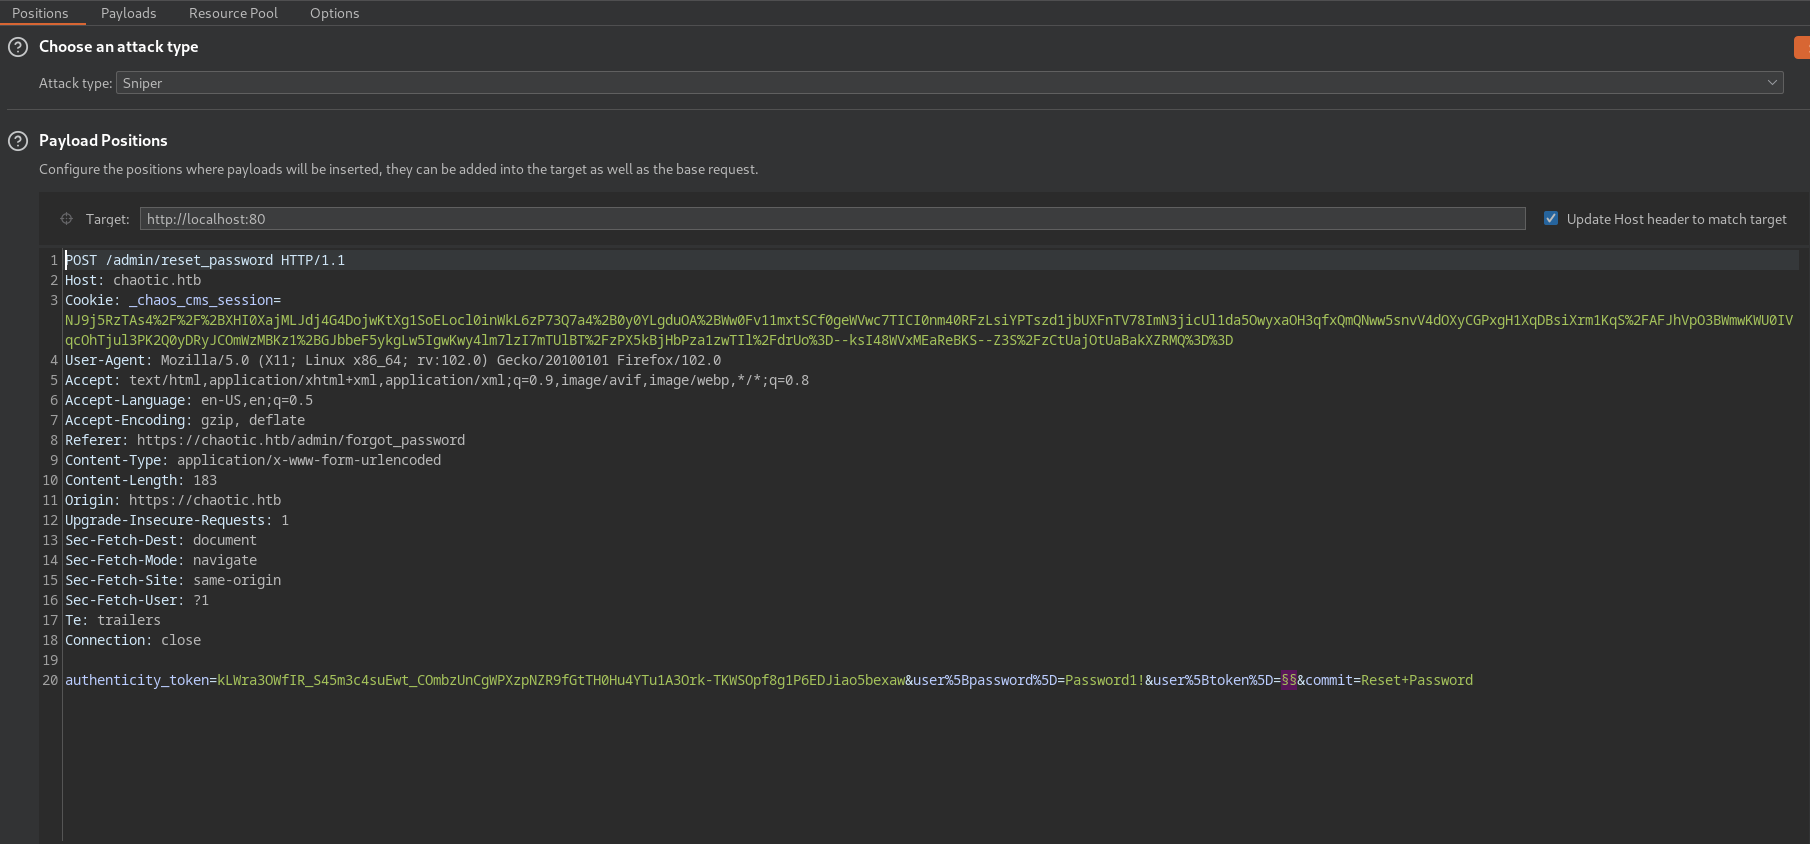Switch to the Payloads tab
1810x844 pixels.
129,13
